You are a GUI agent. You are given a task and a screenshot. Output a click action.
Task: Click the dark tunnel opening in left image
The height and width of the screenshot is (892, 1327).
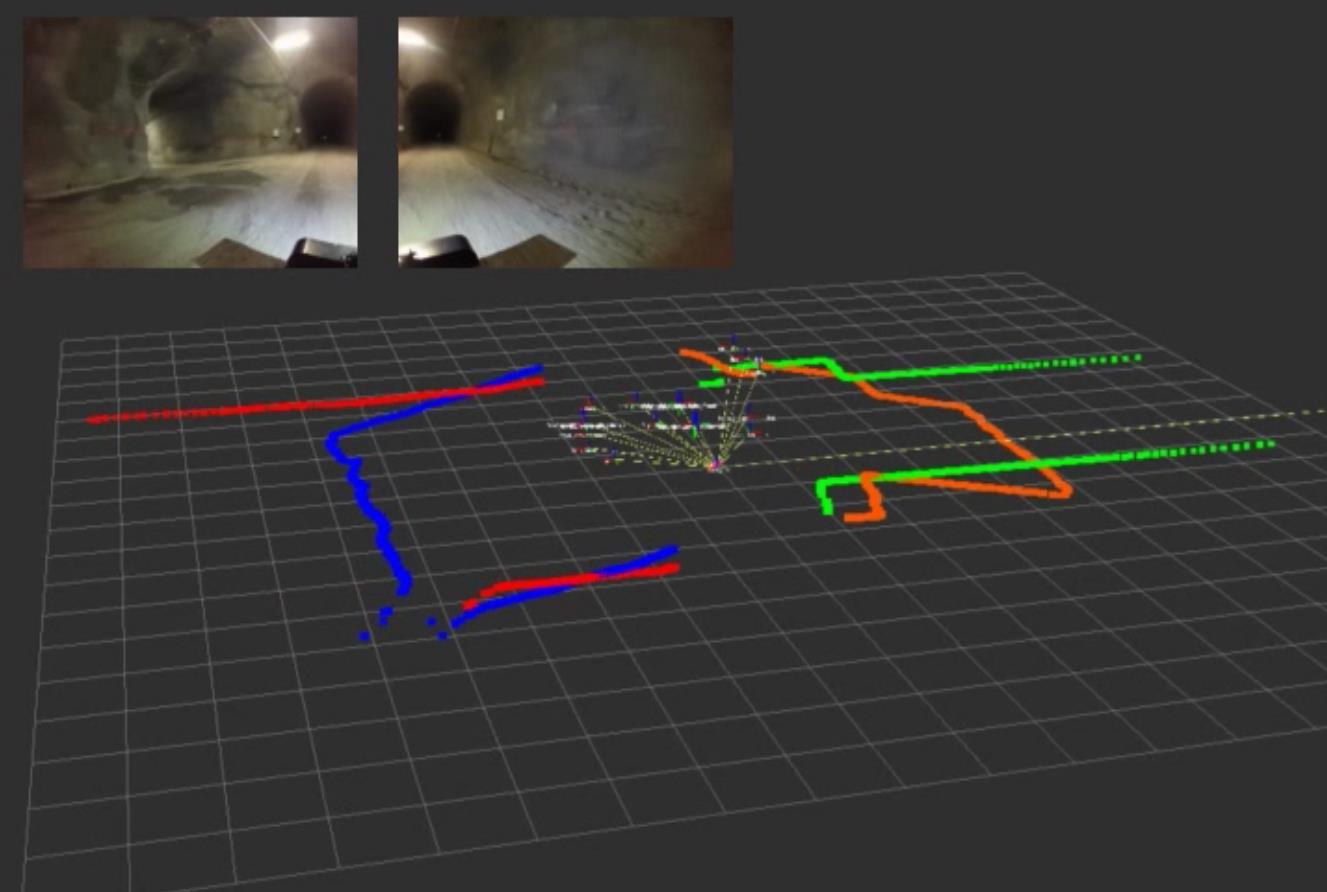[x=328, y=112]
